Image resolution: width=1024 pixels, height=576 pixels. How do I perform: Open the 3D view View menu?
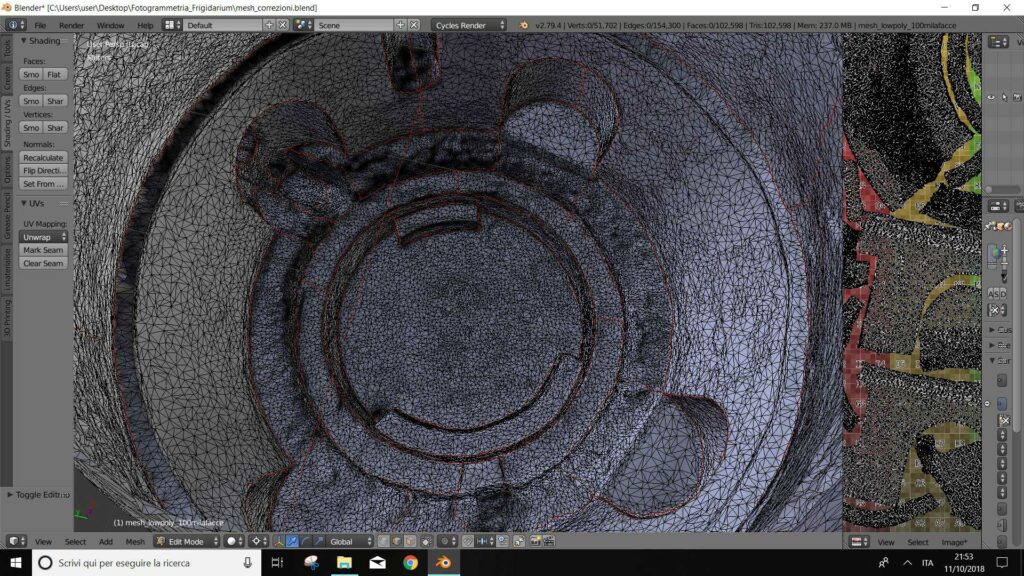point(43,541)
